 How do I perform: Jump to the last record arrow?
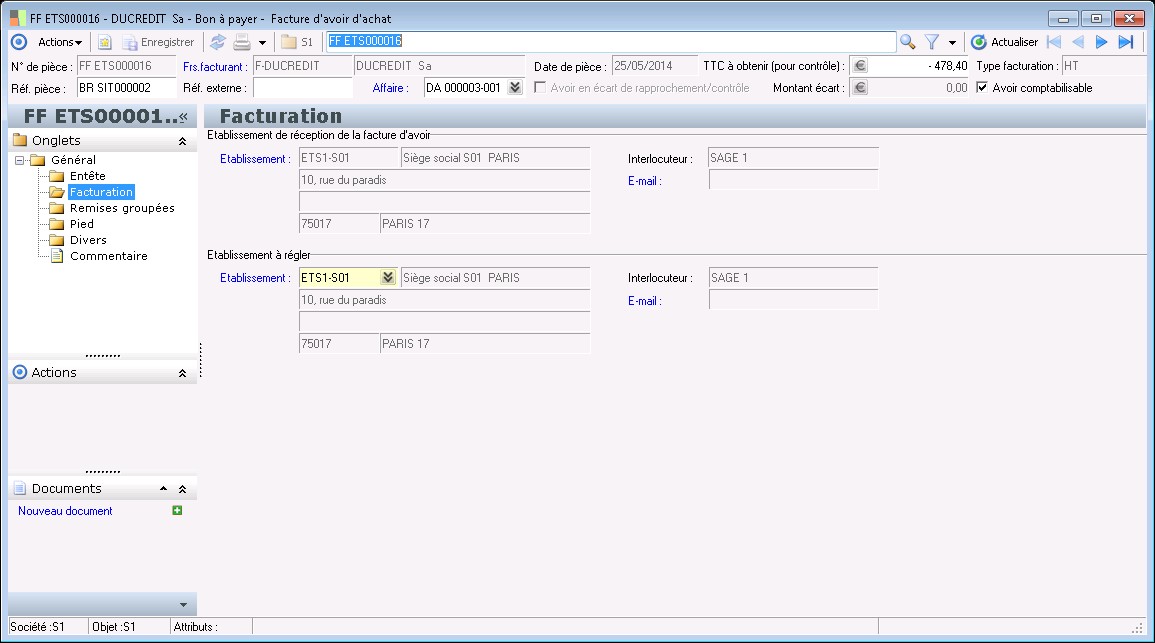(1125, 42)
